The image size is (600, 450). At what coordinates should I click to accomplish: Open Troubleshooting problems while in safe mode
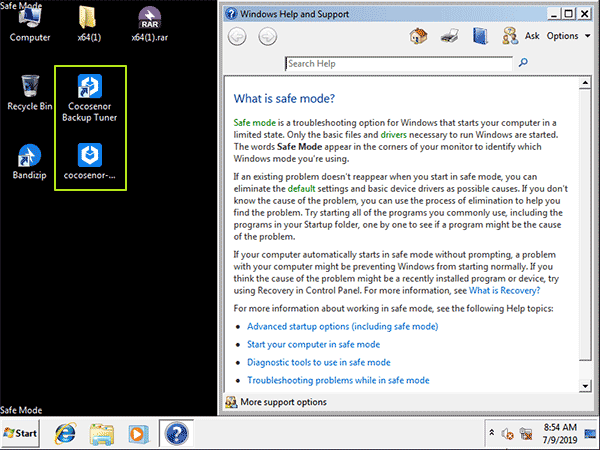click(x=338, y=380)
